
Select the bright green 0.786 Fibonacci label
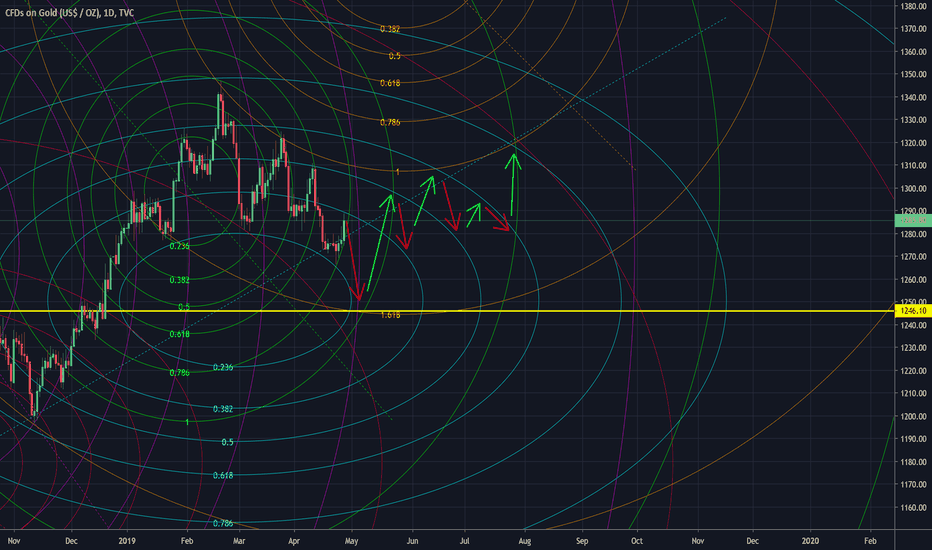180,373
